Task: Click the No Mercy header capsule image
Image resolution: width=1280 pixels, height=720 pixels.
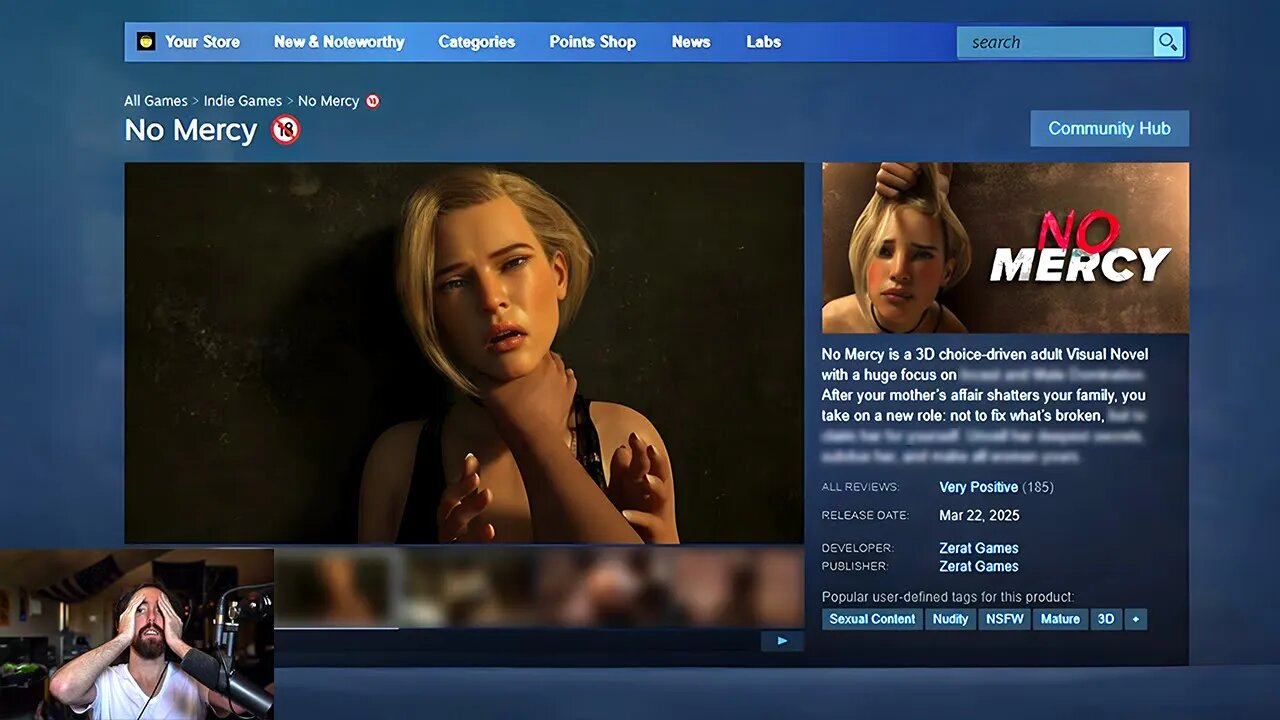Action: click(x=1005, y=247)
